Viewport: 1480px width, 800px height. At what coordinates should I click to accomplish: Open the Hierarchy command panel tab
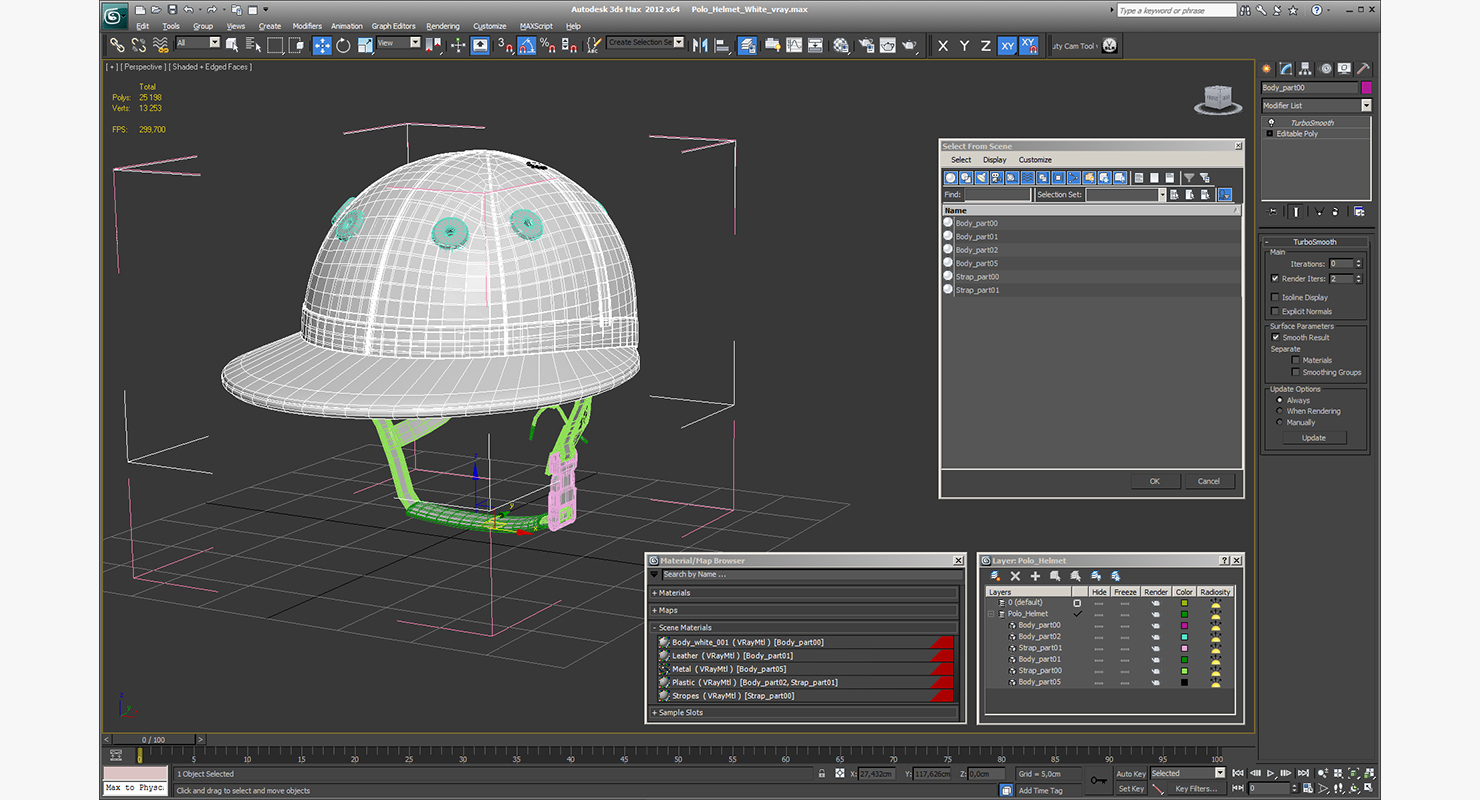(1306, 69)
